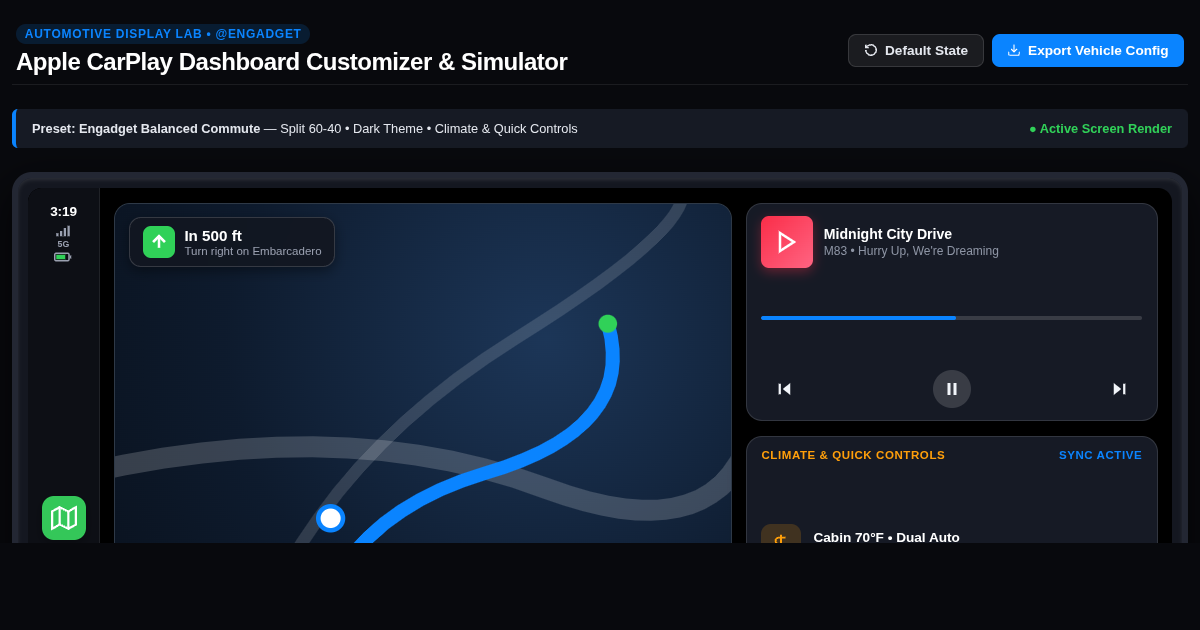The image size is (1200, 630).
Task: Open the red music album artwork
Action: pos(787,242)
